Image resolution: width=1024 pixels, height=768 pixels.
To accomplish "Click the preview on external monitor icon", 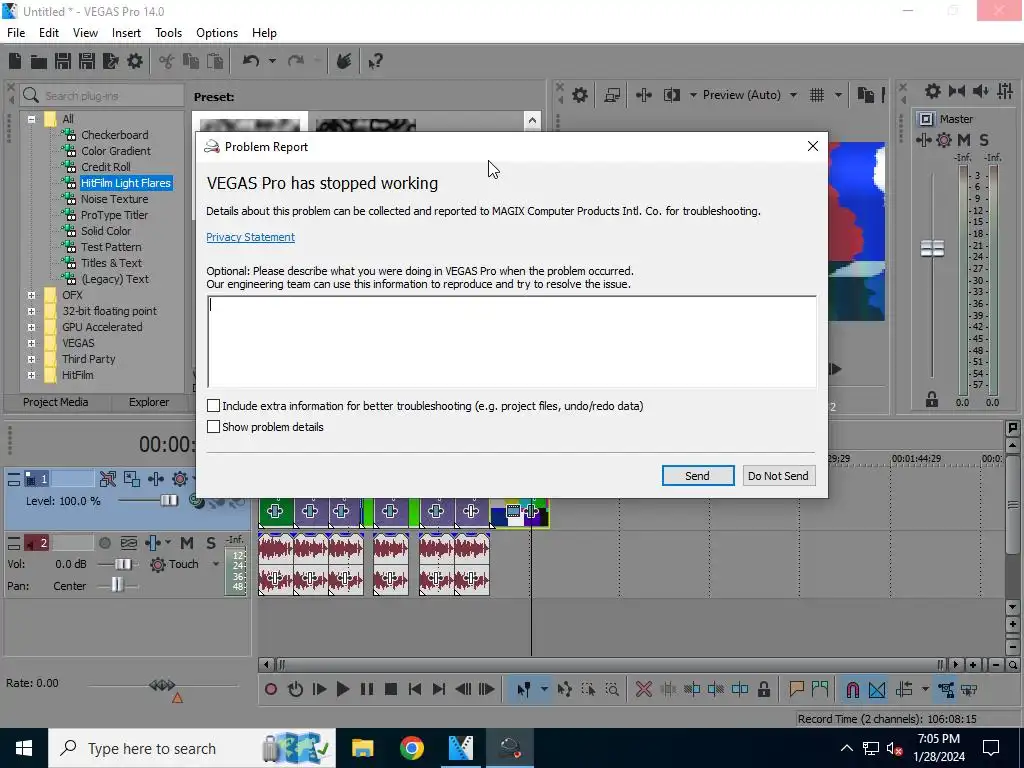I will tap(612, 95).
